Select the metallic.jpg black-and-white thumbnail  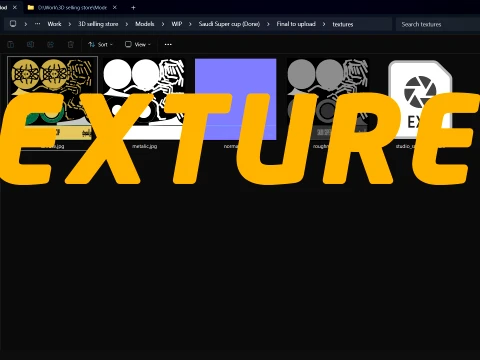tap(144, 99)
